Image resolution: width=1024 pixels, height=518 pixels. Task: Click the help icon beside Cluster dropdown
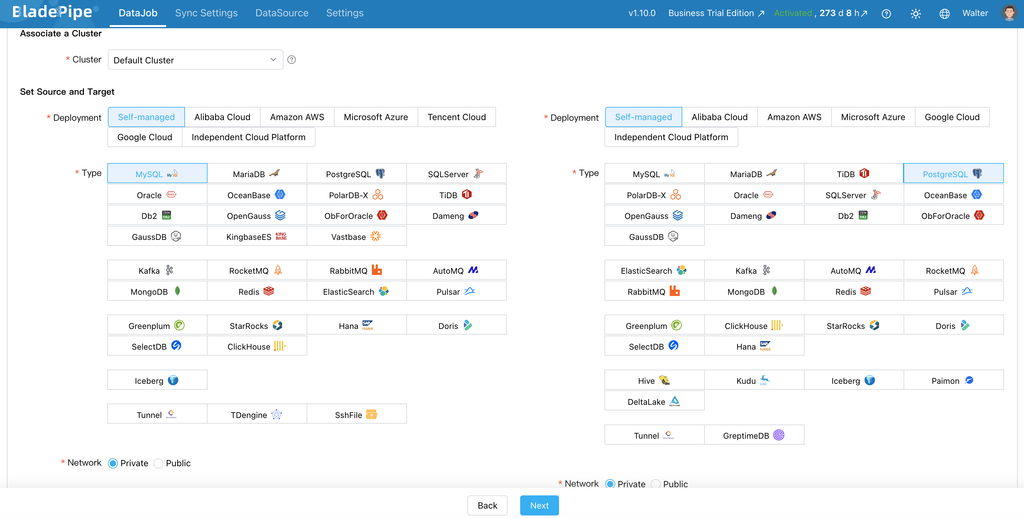[292, 59]
